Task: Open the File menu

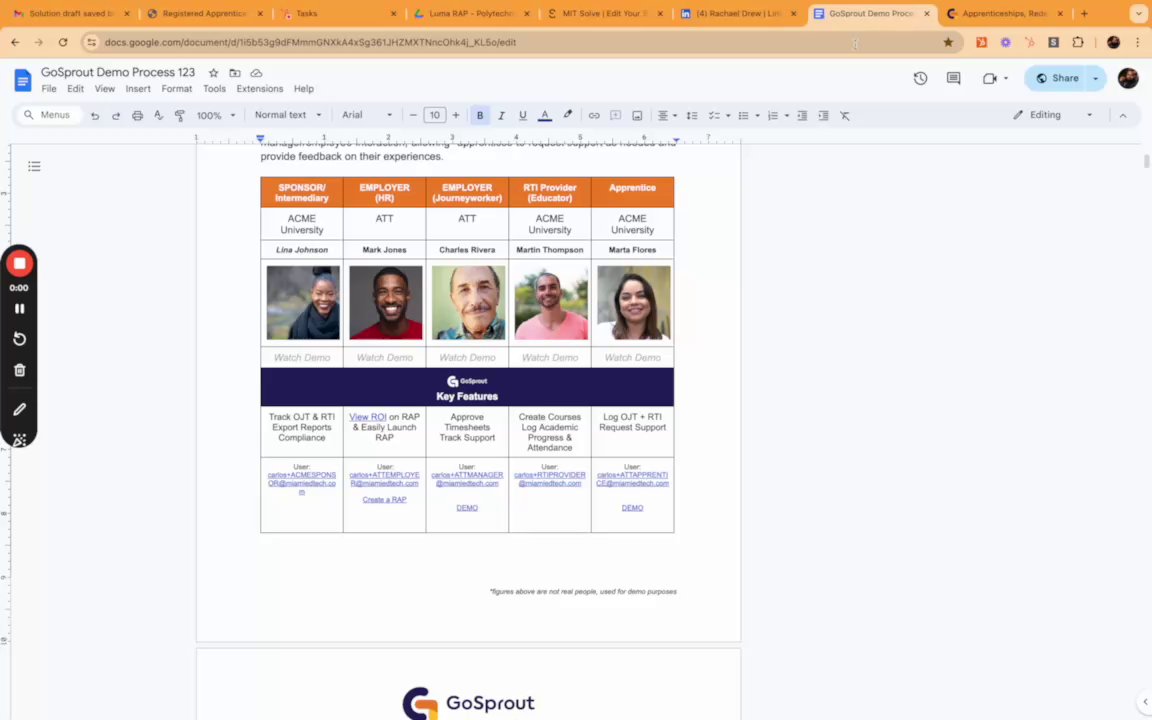Action: coord(49,89)
